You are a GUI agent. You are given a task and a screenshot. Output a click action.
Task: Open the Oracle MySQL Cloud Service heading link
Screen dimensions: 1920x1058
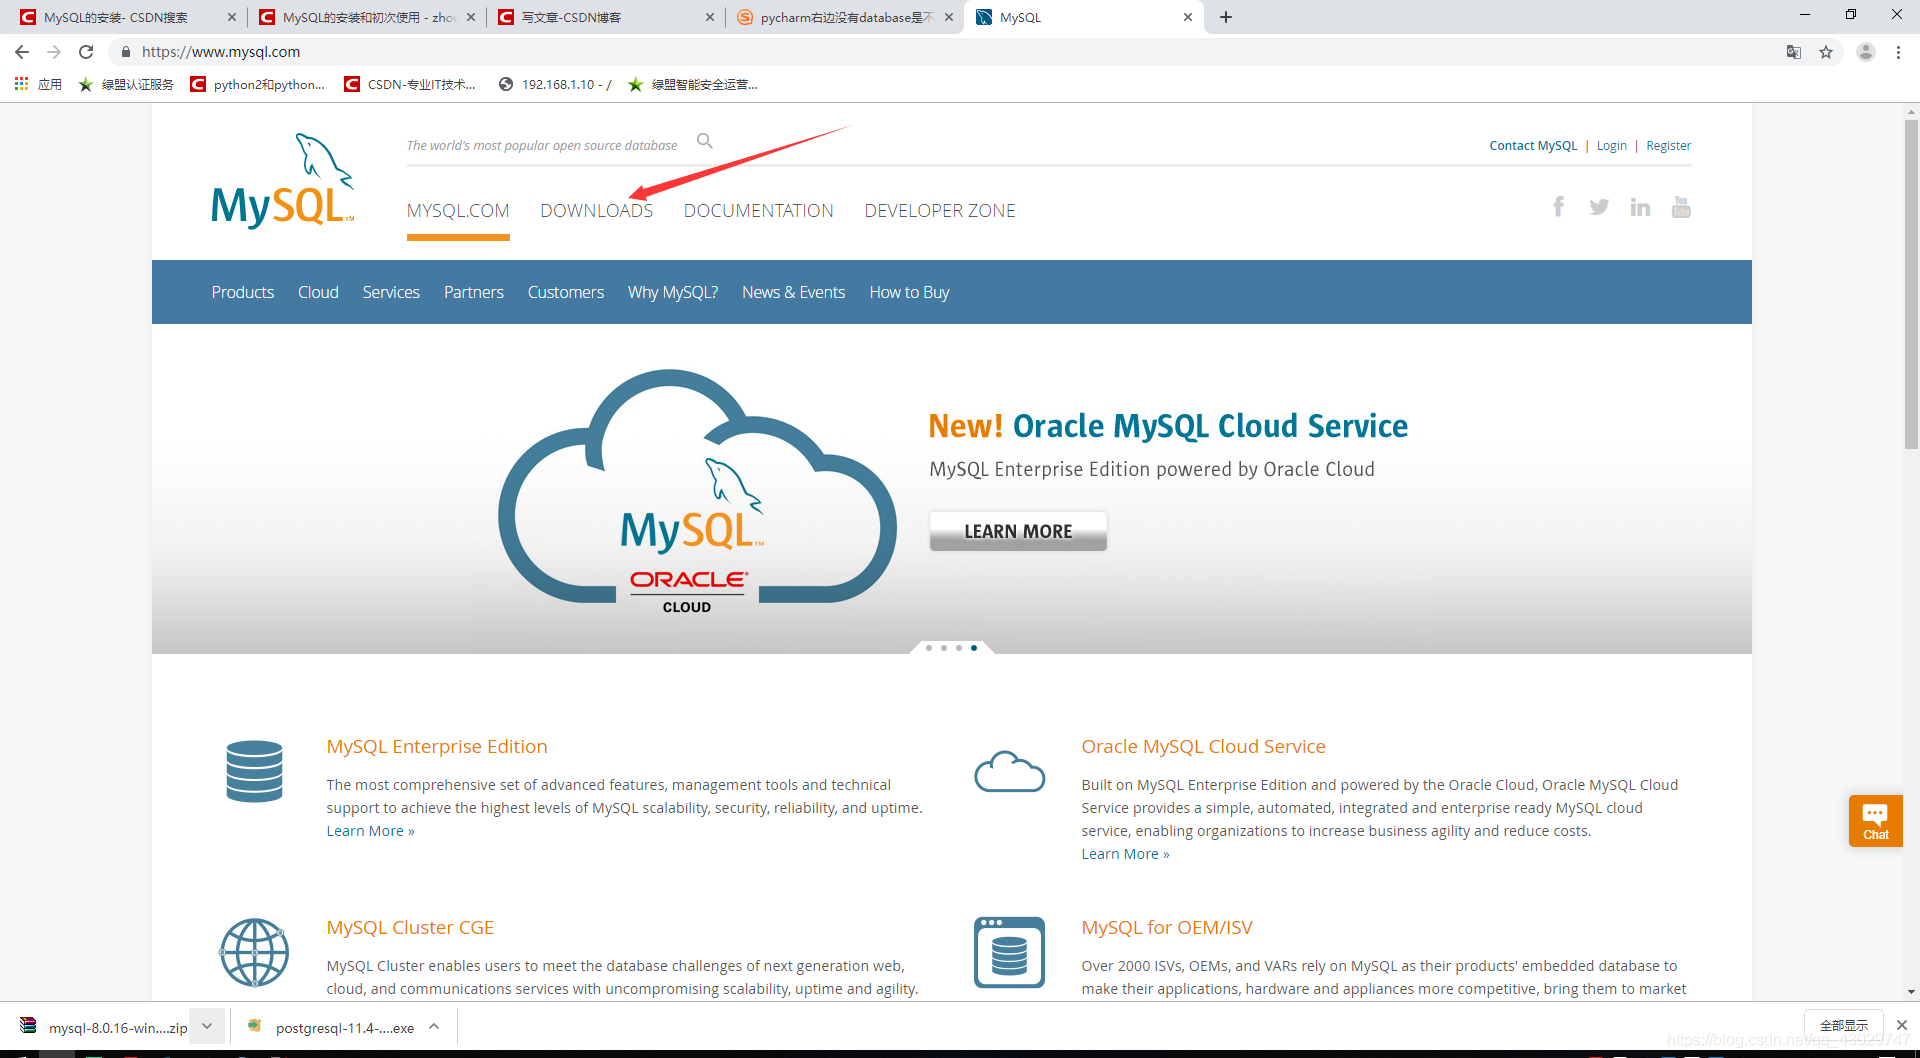tap(1203, 747)
